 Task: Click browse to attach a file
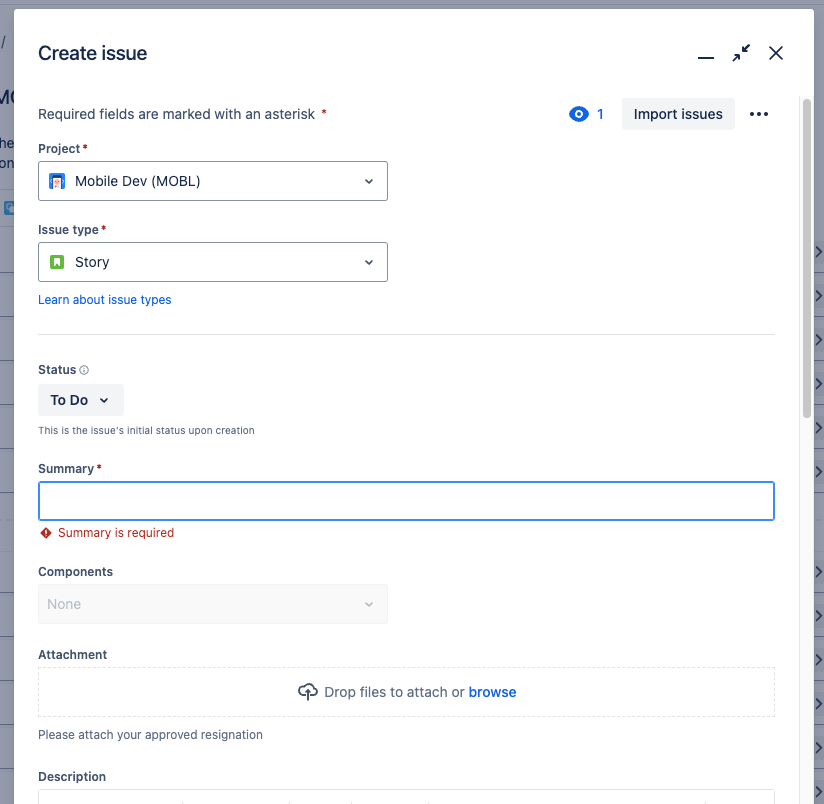(492, 691)
